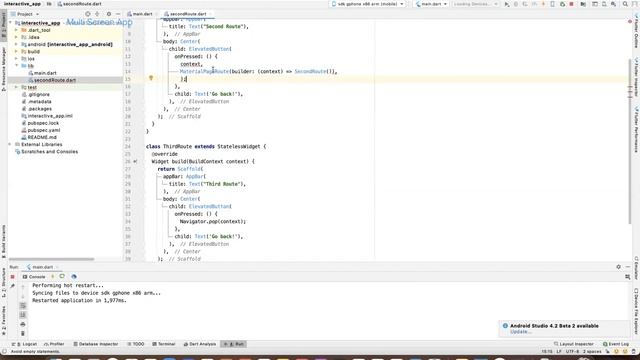
Task: Click the yellow lightbulb quick-fix icon in gutter
Action: tap(151, 78)
